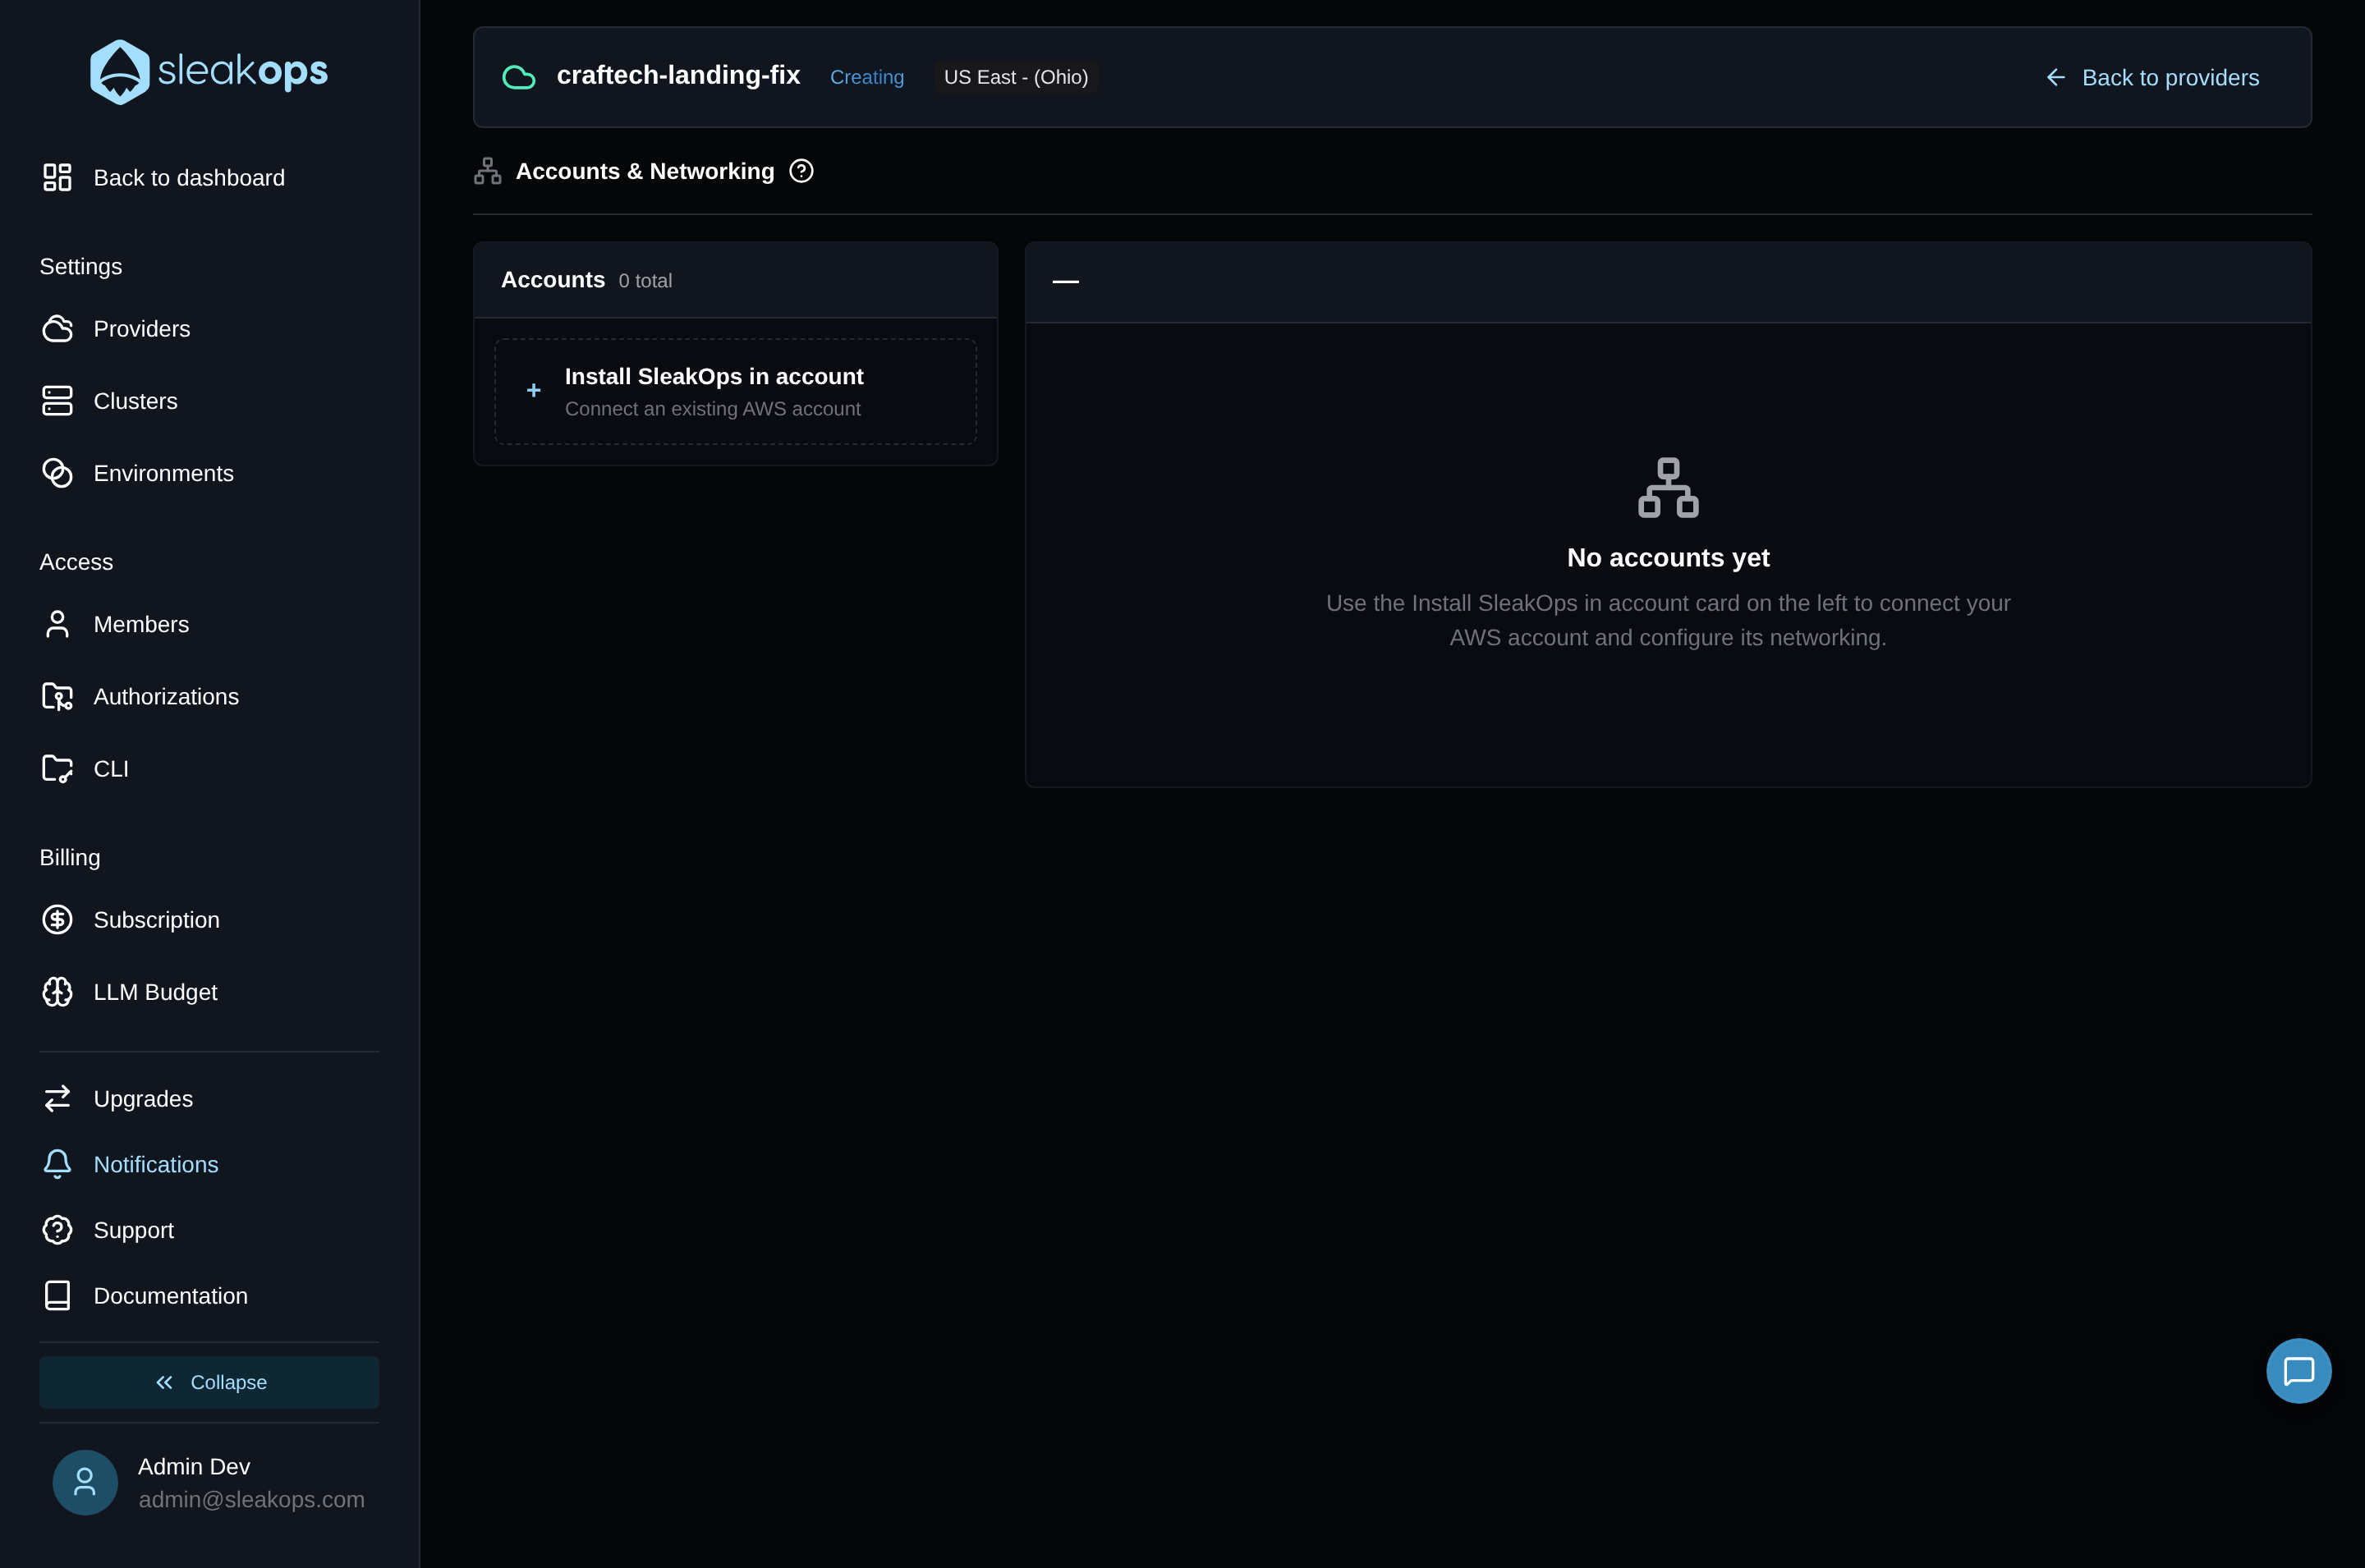Click the Subscription dollar icon
This screenshot has height=1568, width=2365.
tap(57, 919)
